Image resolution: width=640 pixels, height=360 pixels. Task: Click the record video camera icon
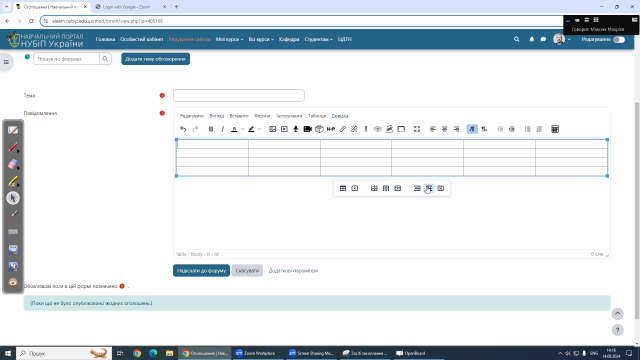pos(307,129)
